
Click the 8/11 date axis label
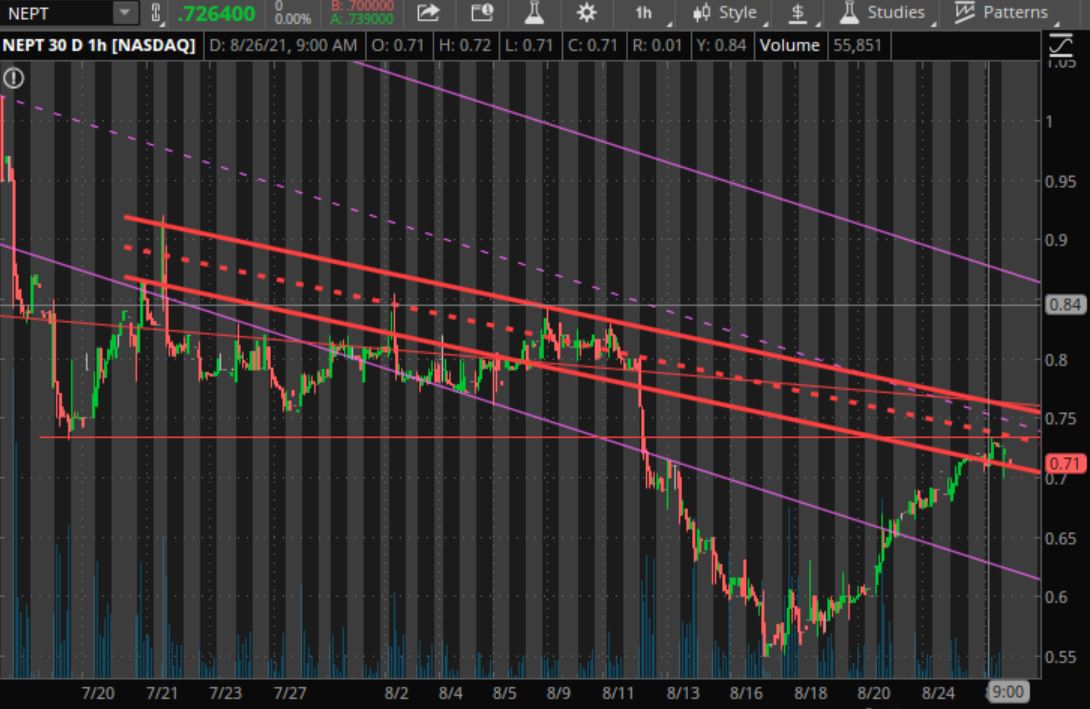[x=618, y=693]
